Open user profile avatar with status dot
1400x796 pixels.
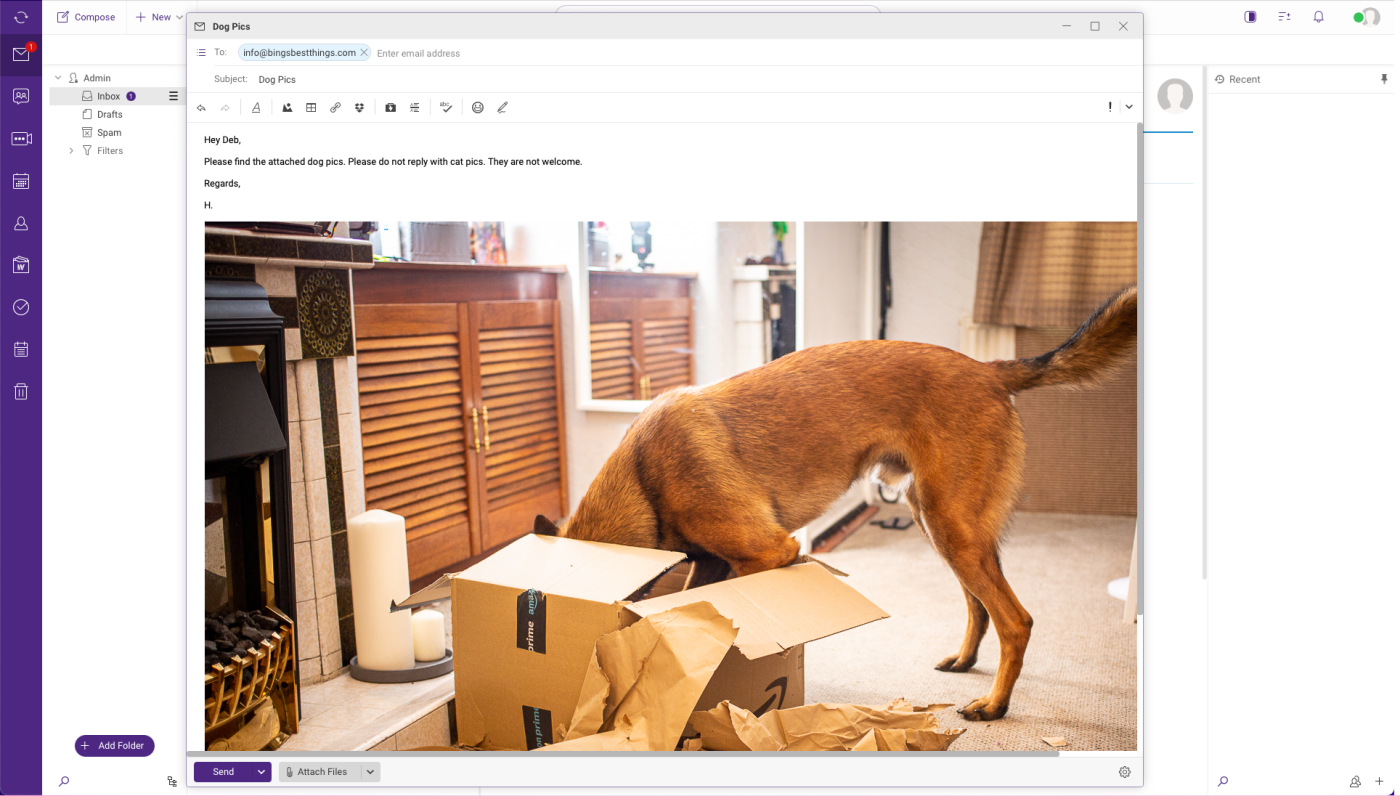coord(1366,17)
